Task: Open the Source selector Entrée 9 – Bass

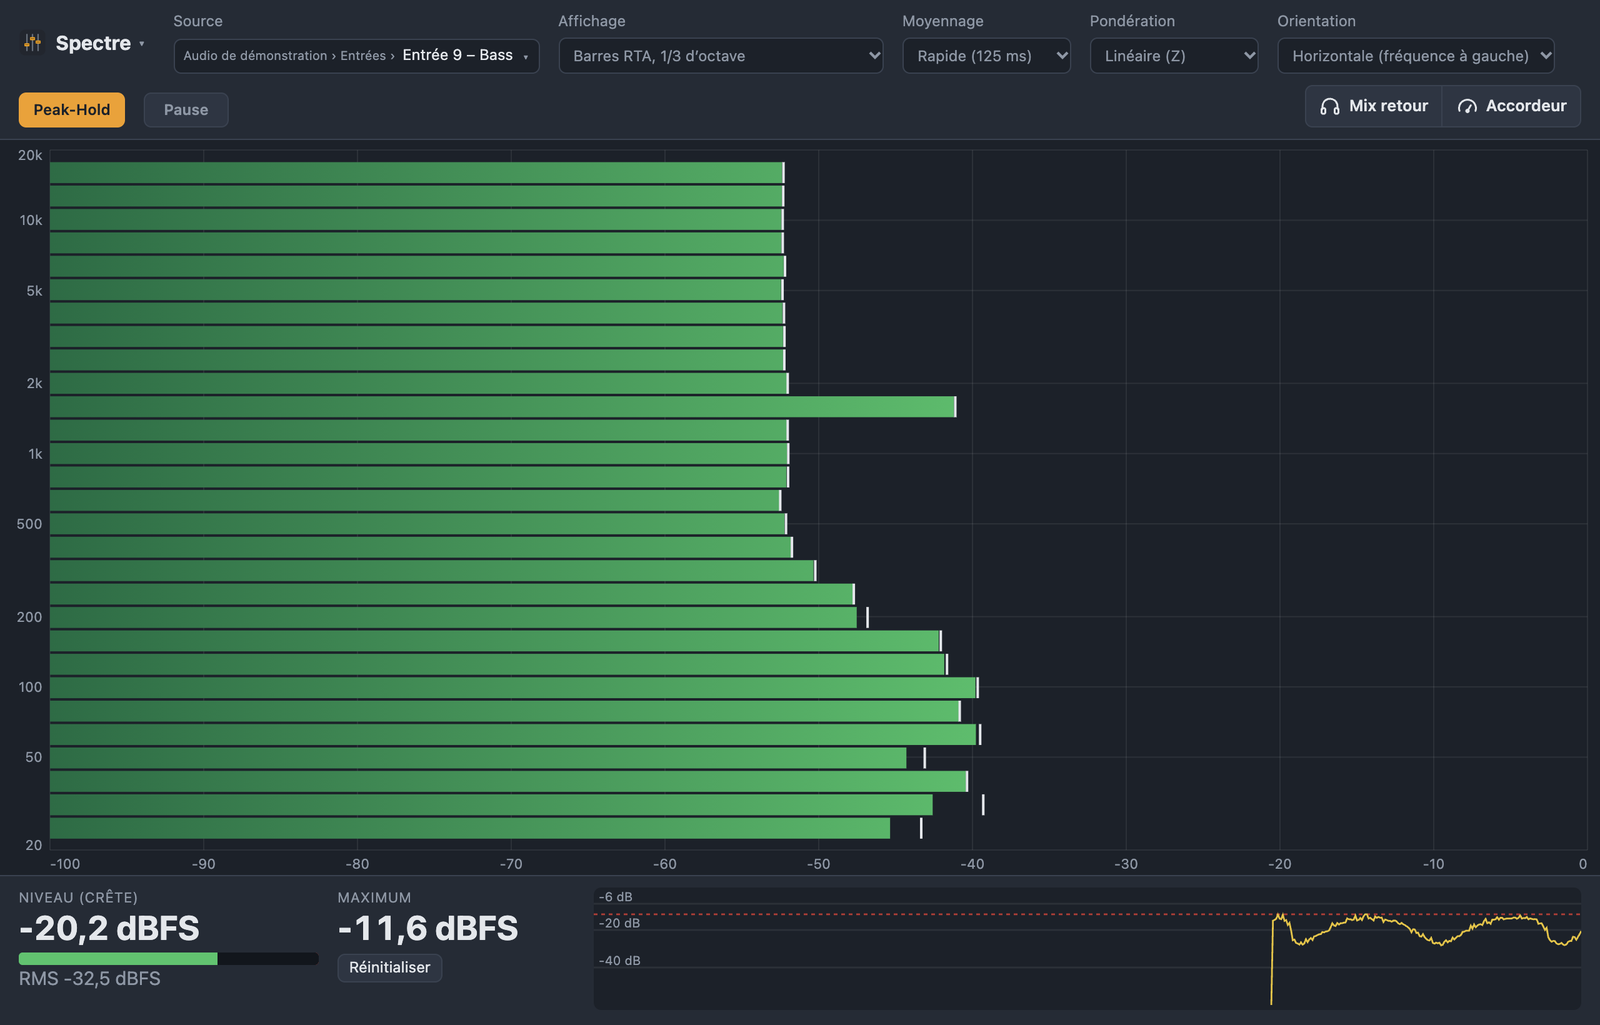Action: click(356, 56)
